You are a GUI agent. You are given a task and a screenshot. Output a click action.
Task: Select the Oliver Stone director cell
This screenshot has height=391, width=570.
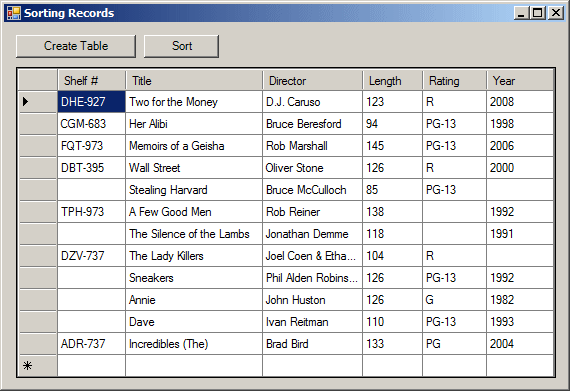(x=313, y=168)
